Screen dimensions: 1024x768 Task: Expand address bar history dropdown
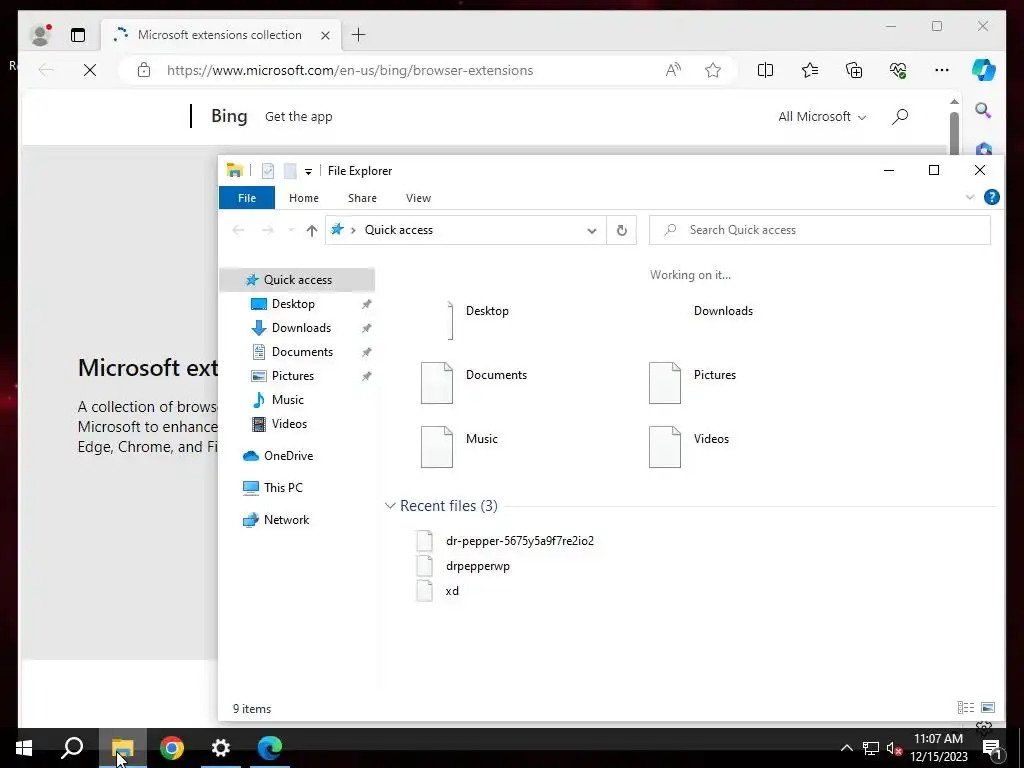click(592, 231)
